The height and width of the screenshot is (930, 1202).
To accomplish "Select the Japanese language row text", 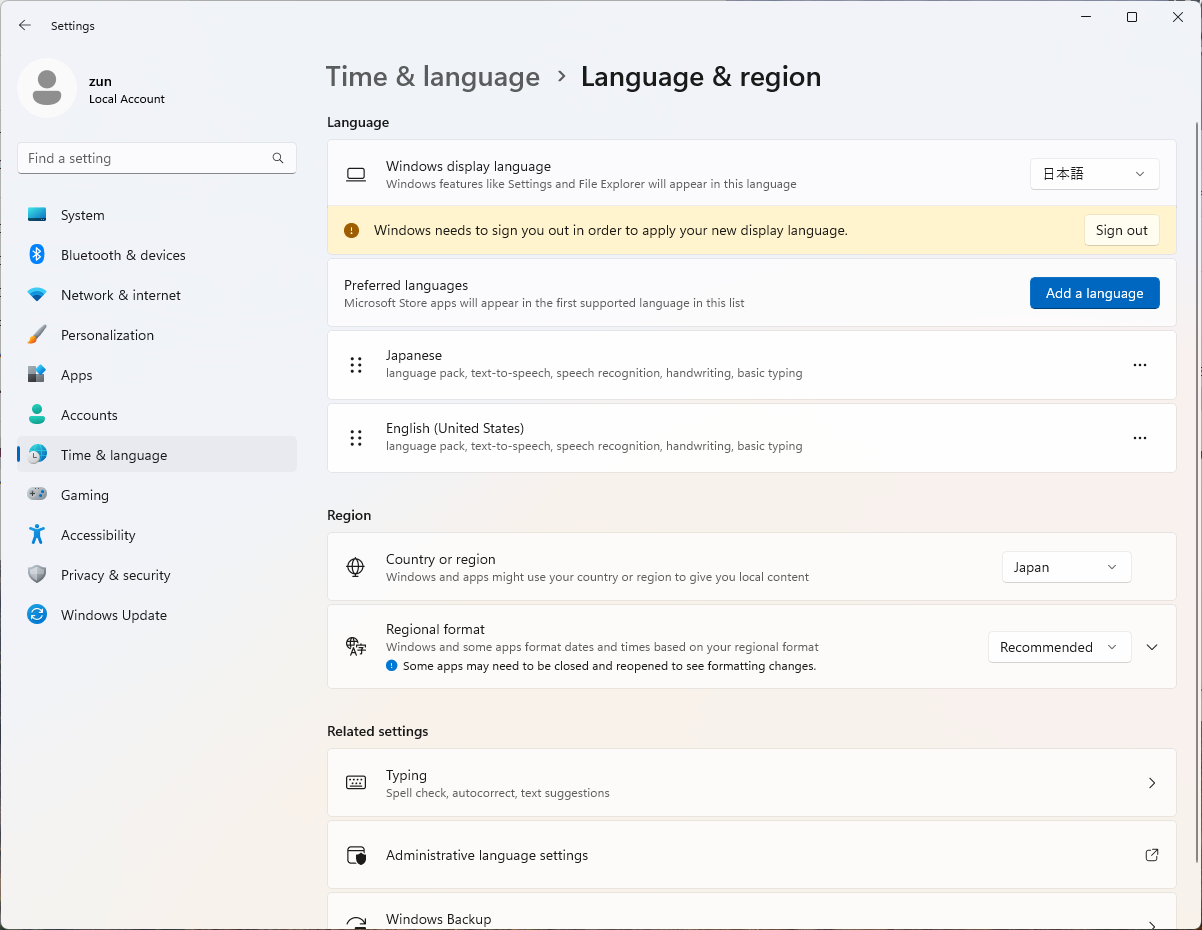I will pos(414,355).
